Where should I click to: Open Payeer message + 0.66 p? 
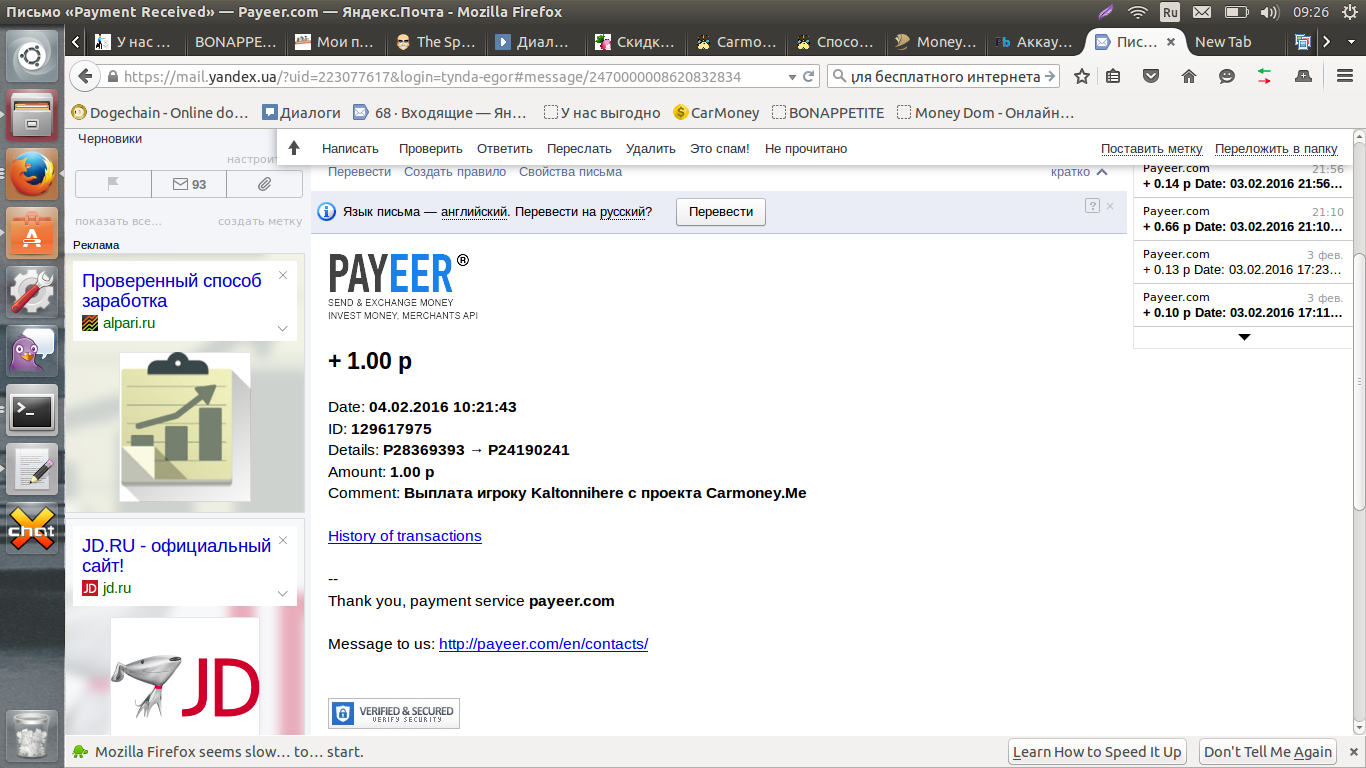pos(1244,220)
